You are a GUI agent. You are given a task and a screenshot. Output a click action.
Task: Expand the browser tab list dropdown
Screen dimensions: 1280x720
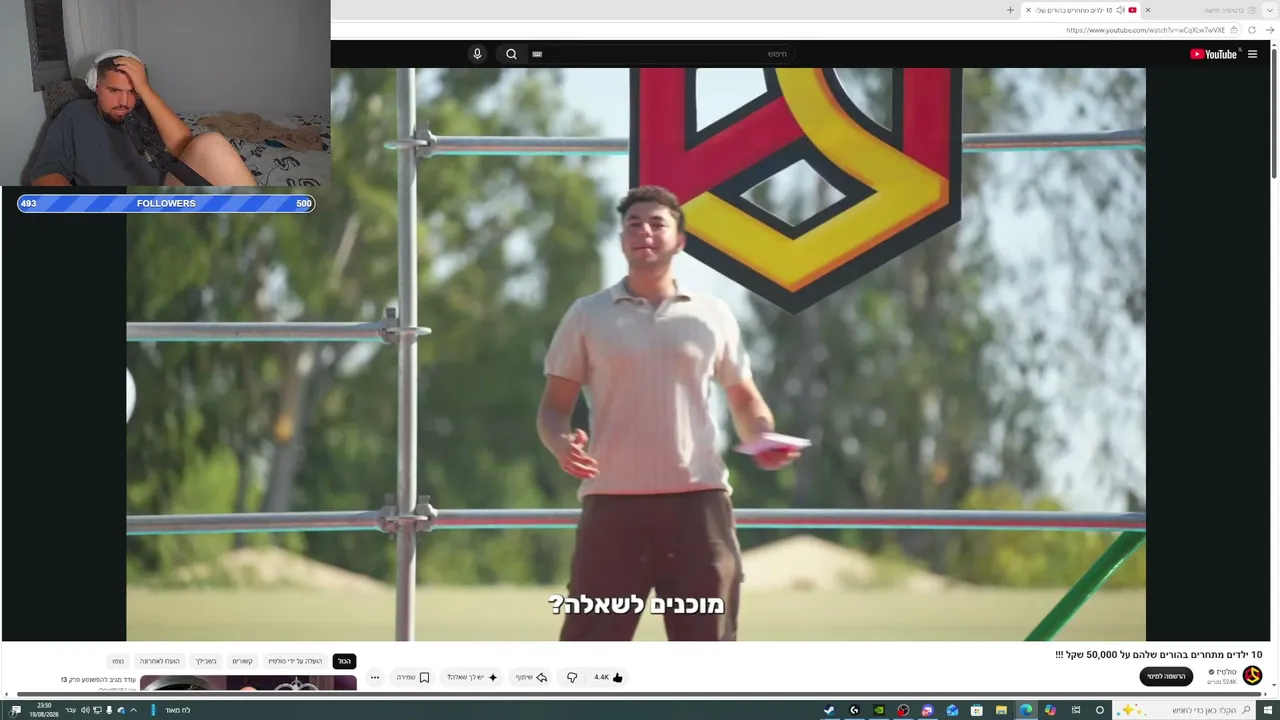click(1270, 10)
